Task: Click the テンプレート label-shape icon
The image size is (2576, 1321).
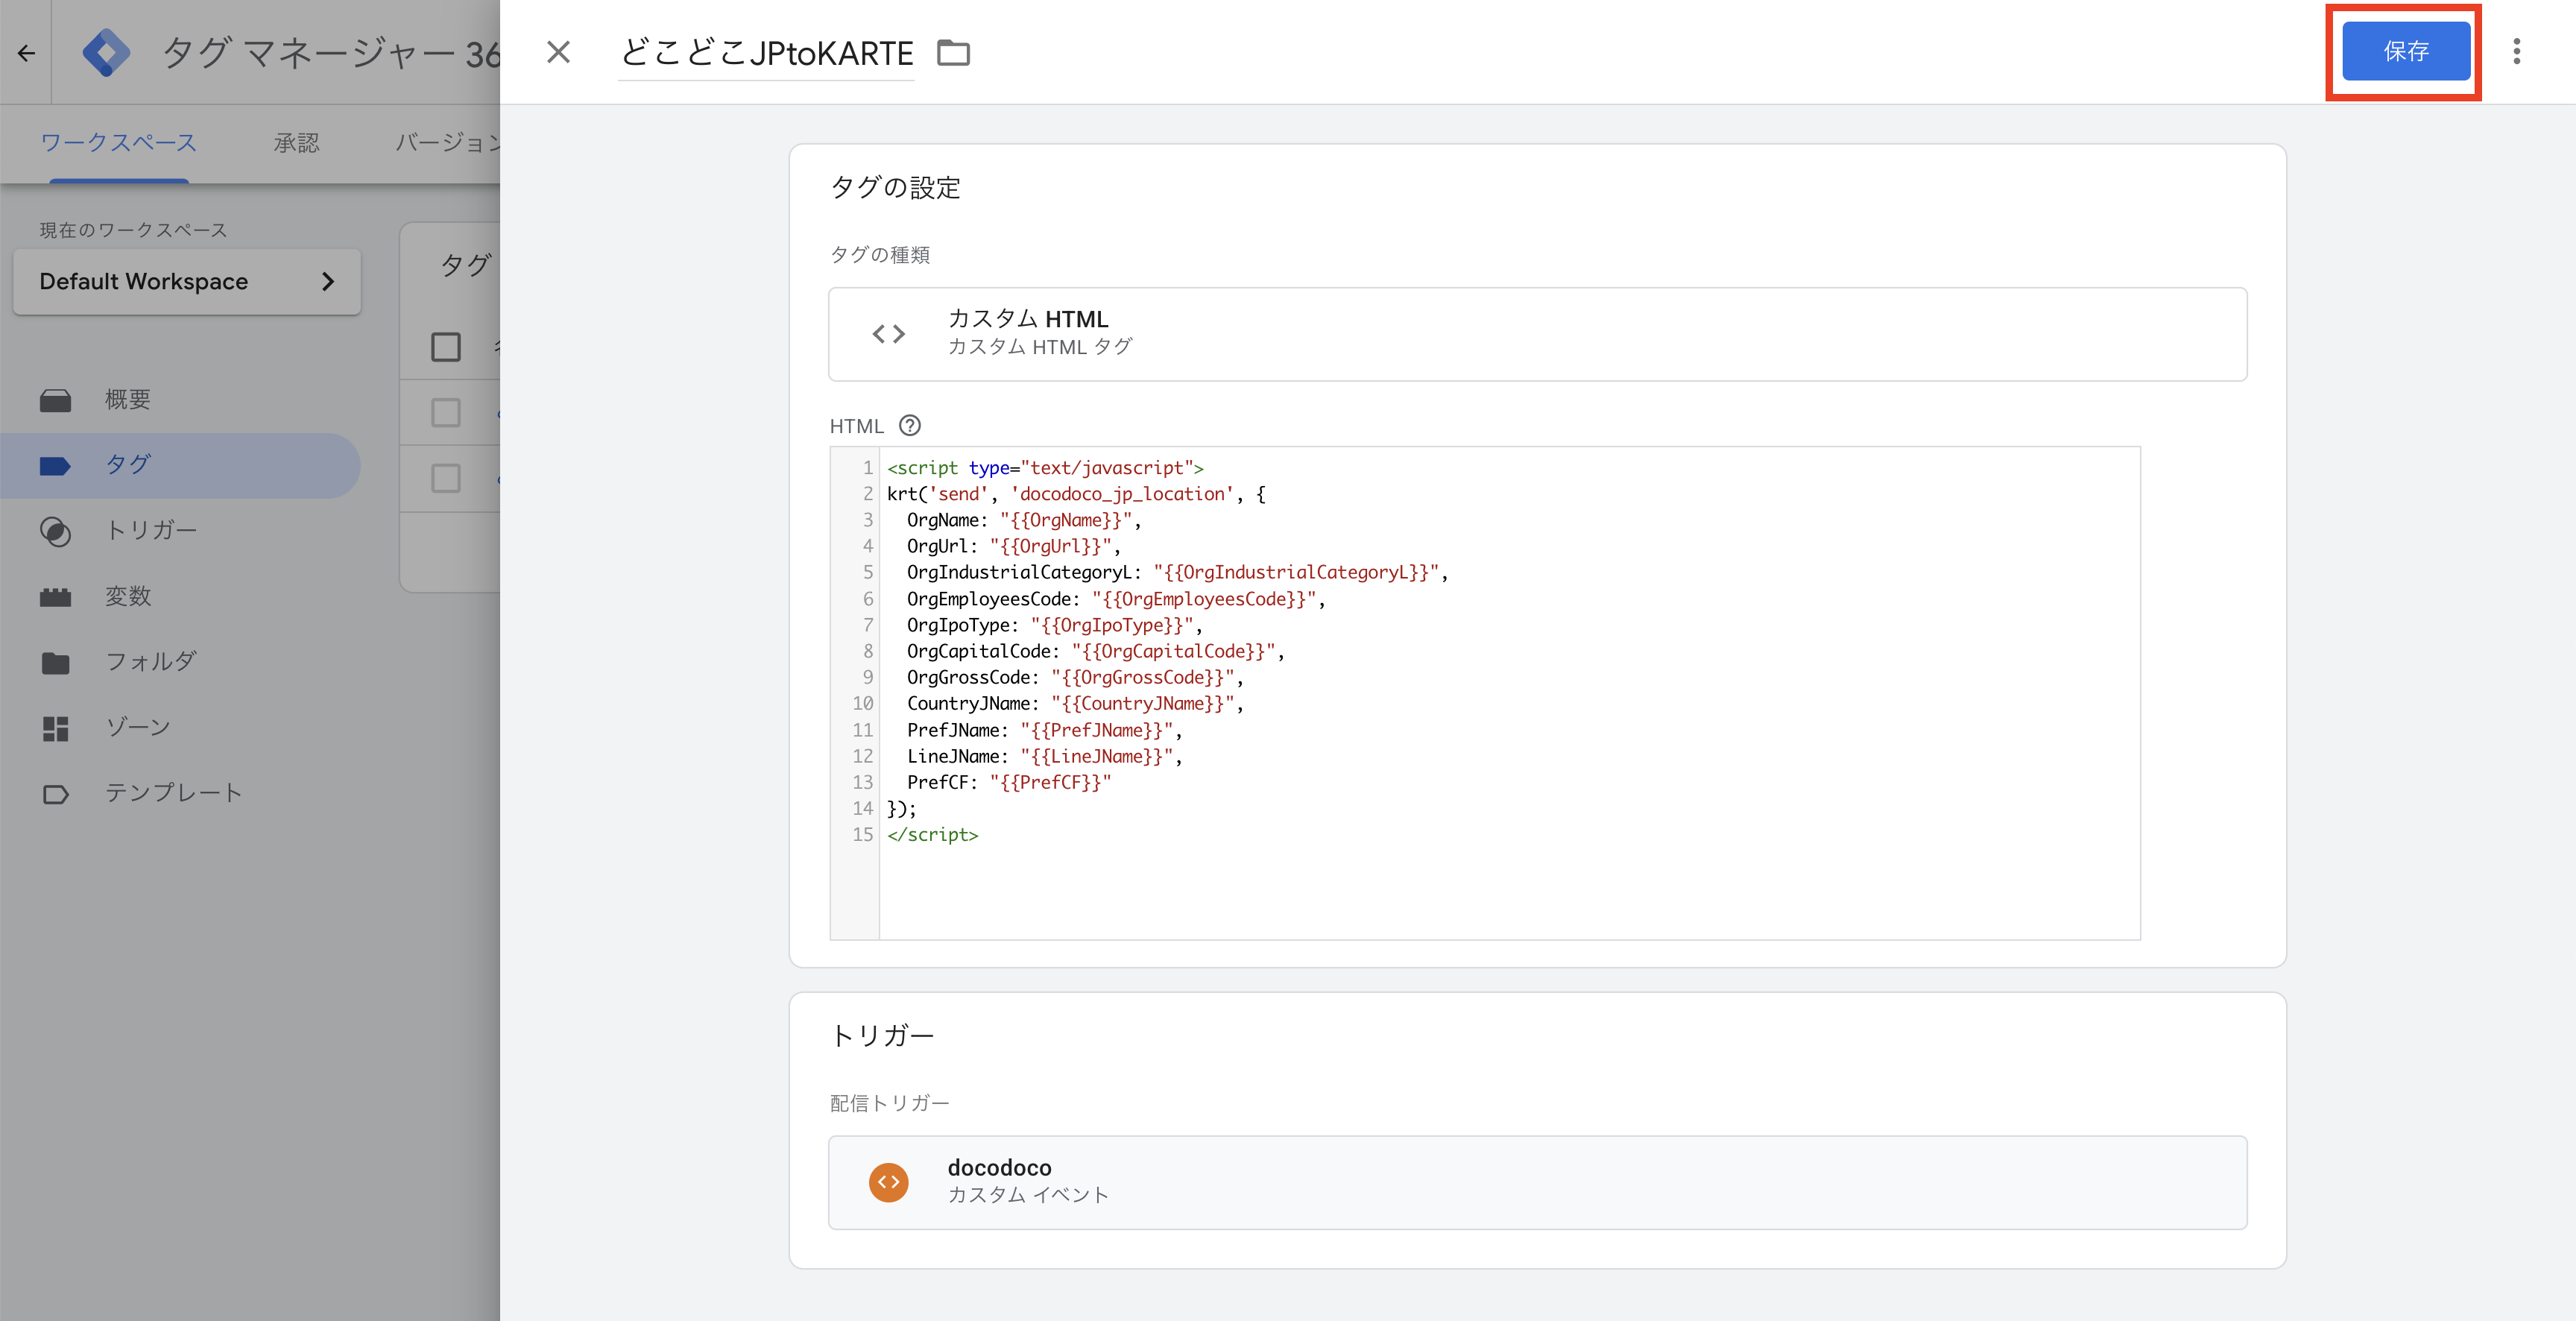Action: coord(55,795)
